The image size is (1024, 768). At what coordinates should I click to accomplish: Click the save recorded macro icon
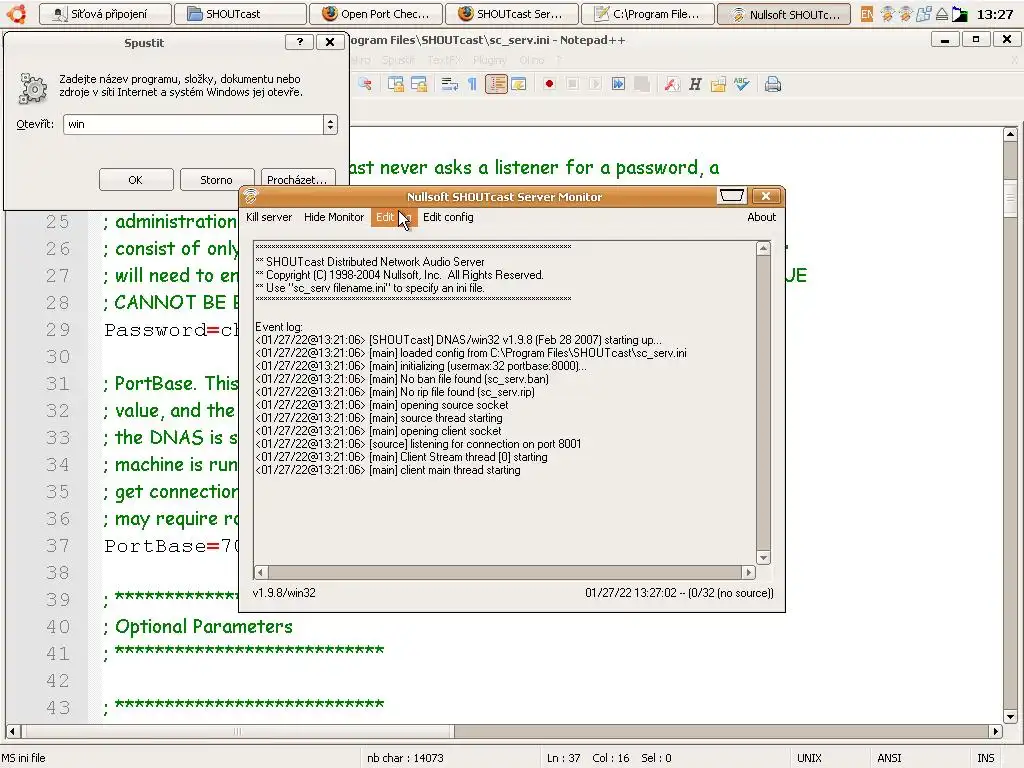tap(641, 84)
